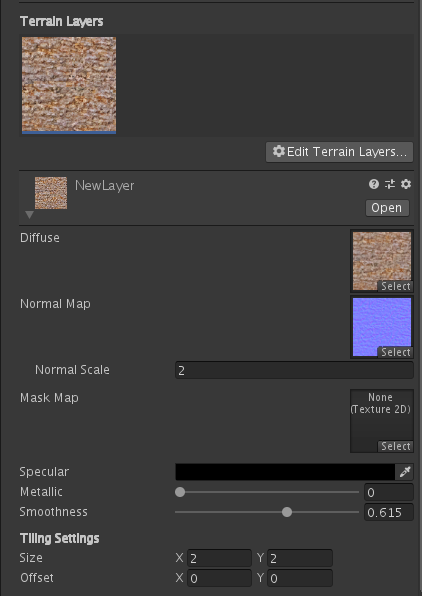422x596 pixels.
Task: Click the Smoothness 0.615 value field
Action: coord(389,512)
